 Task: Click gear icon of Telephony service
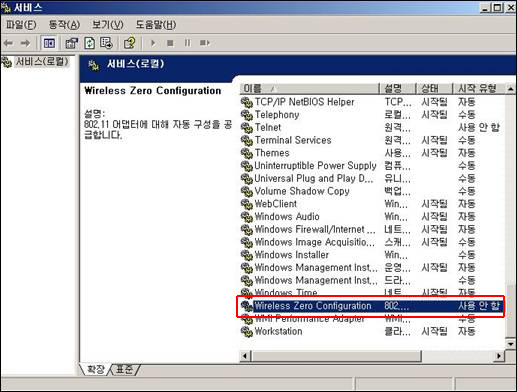tap(247, 115)
